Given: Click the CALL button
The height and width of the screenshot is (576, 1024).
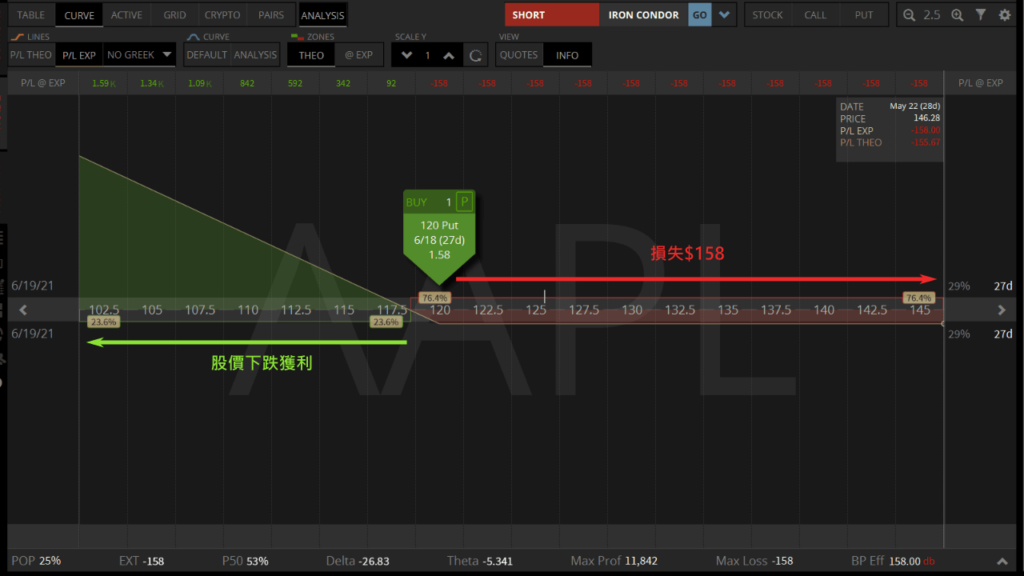Looking at the screenshot, I should click(814, 15).
